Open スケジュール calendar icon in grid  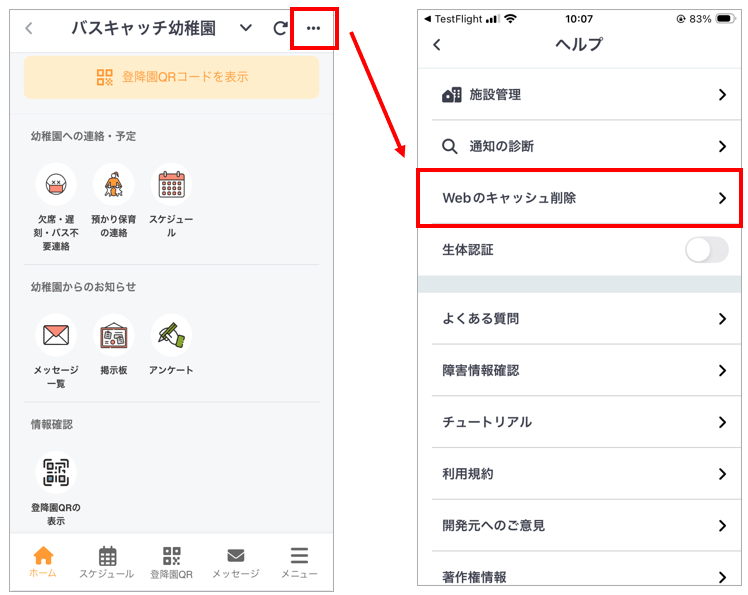[171, 184]
